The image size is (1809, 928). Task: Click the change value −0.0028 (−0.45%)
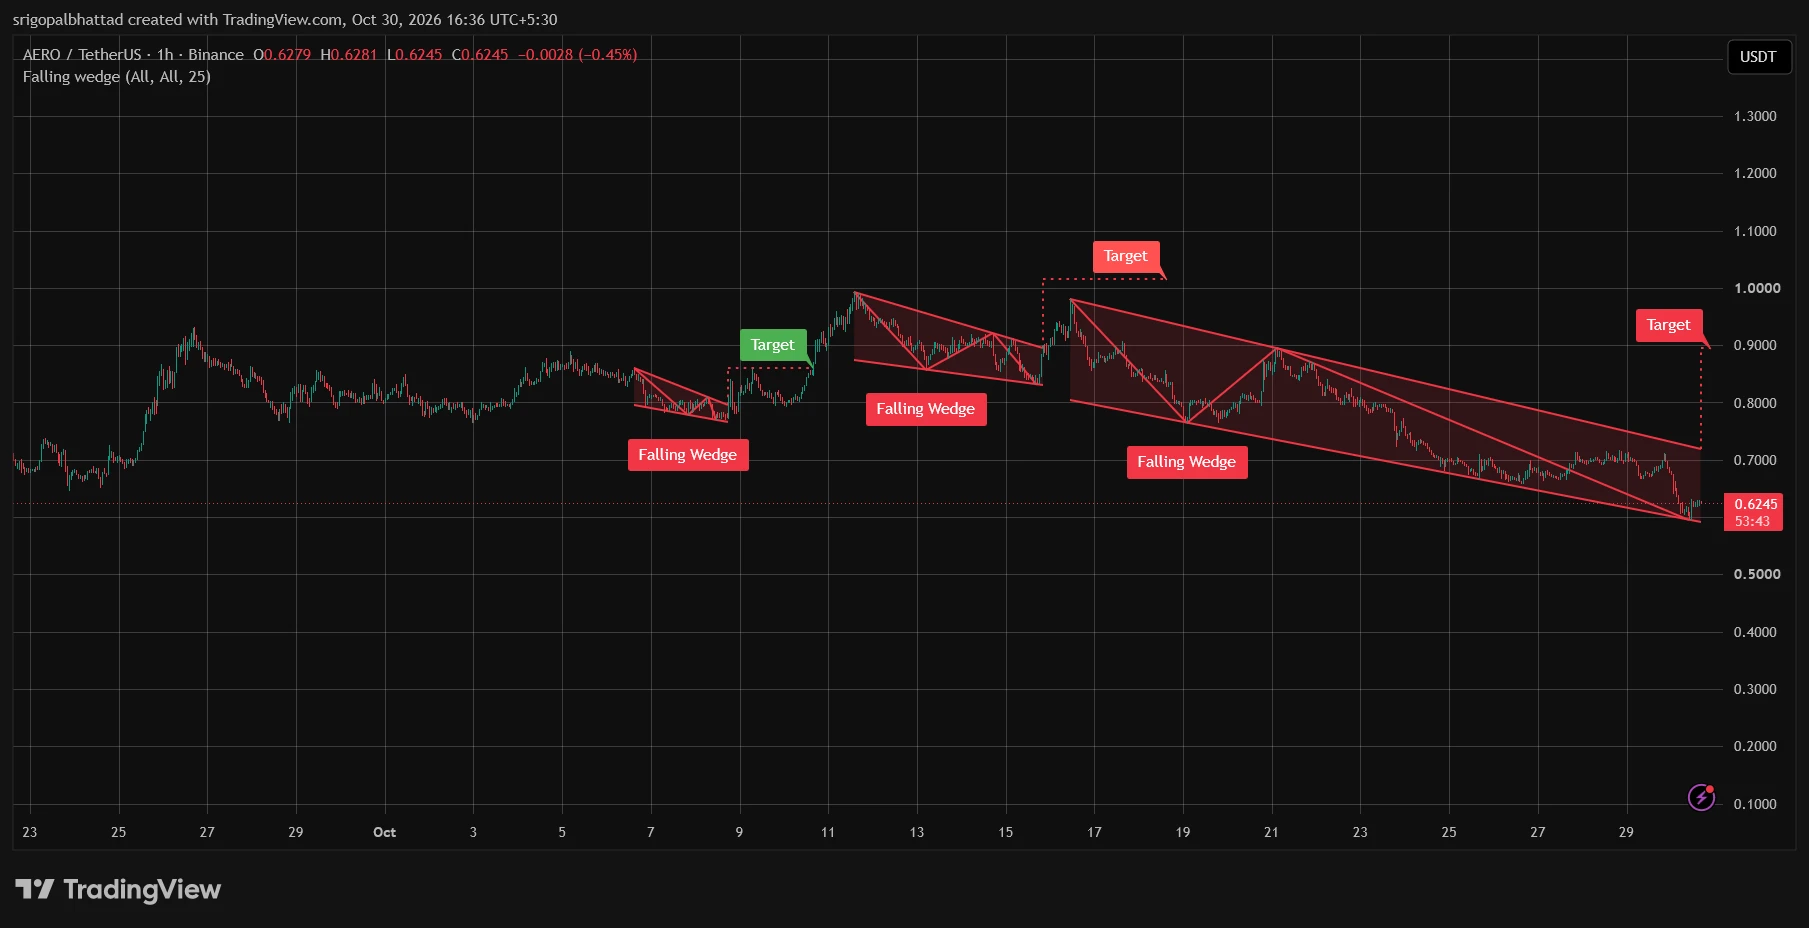pos(577,55)
